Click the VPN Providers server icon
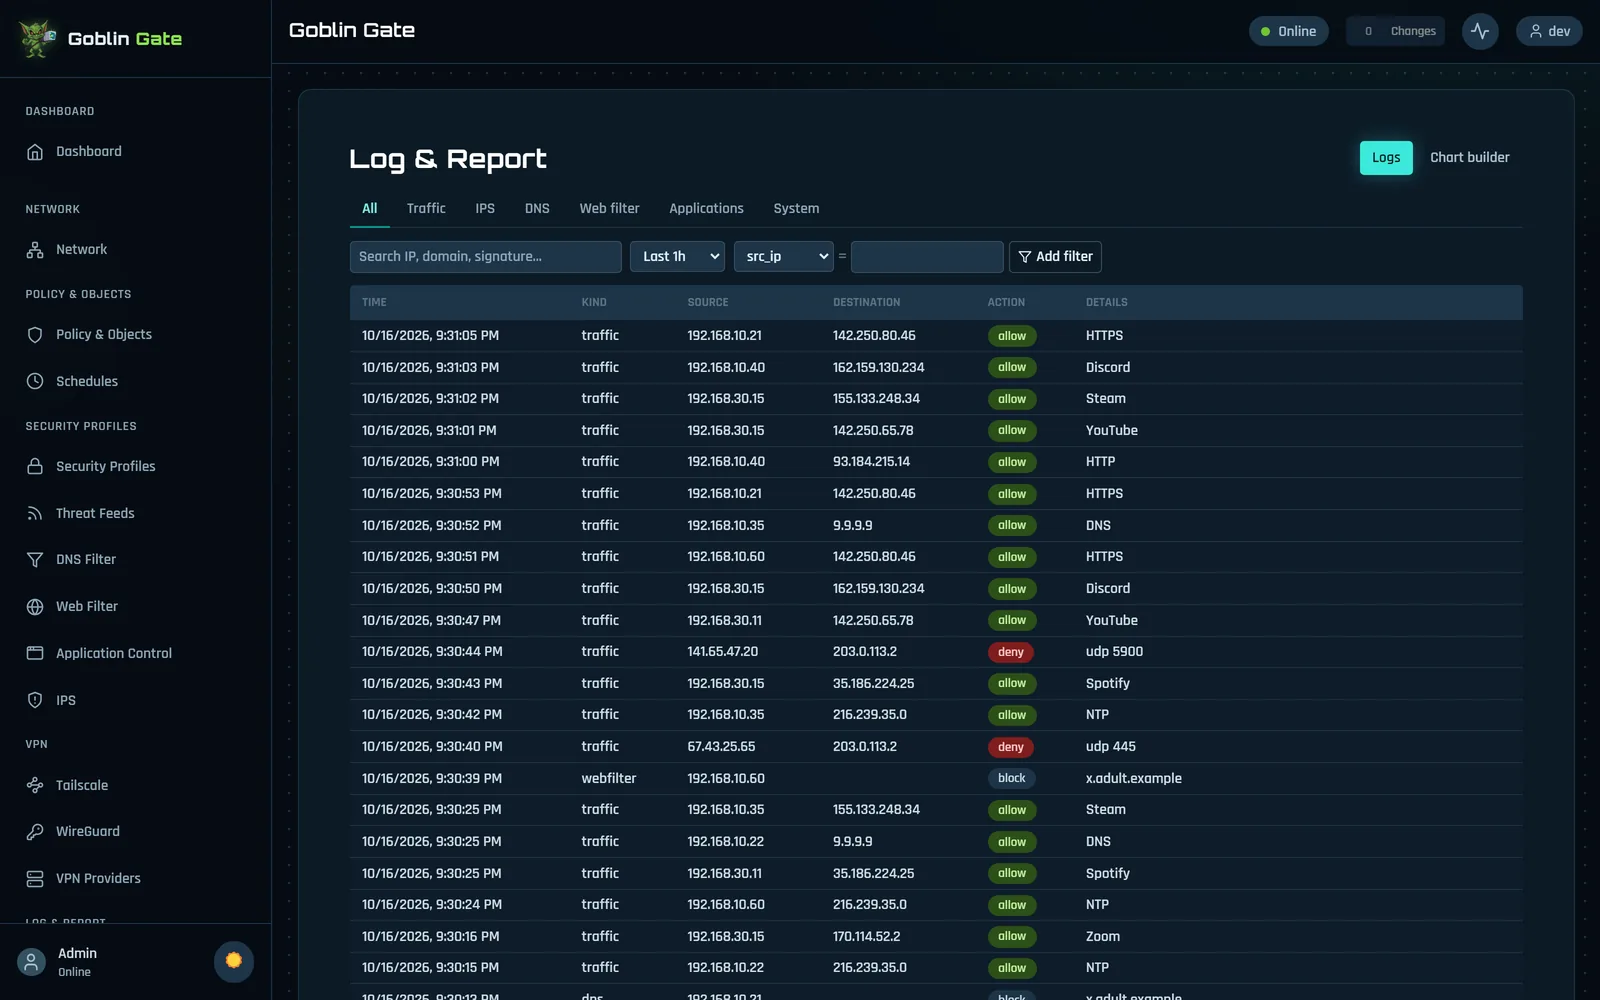This screenshot has width=1600, height=1000. coord(35,879)
